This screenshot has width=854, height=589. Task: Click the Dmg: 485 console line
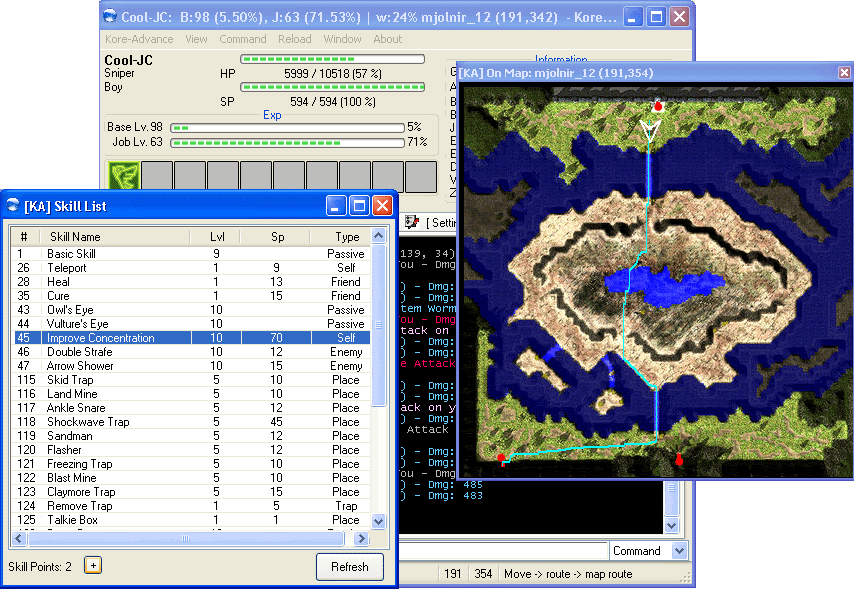coord(442,484)
